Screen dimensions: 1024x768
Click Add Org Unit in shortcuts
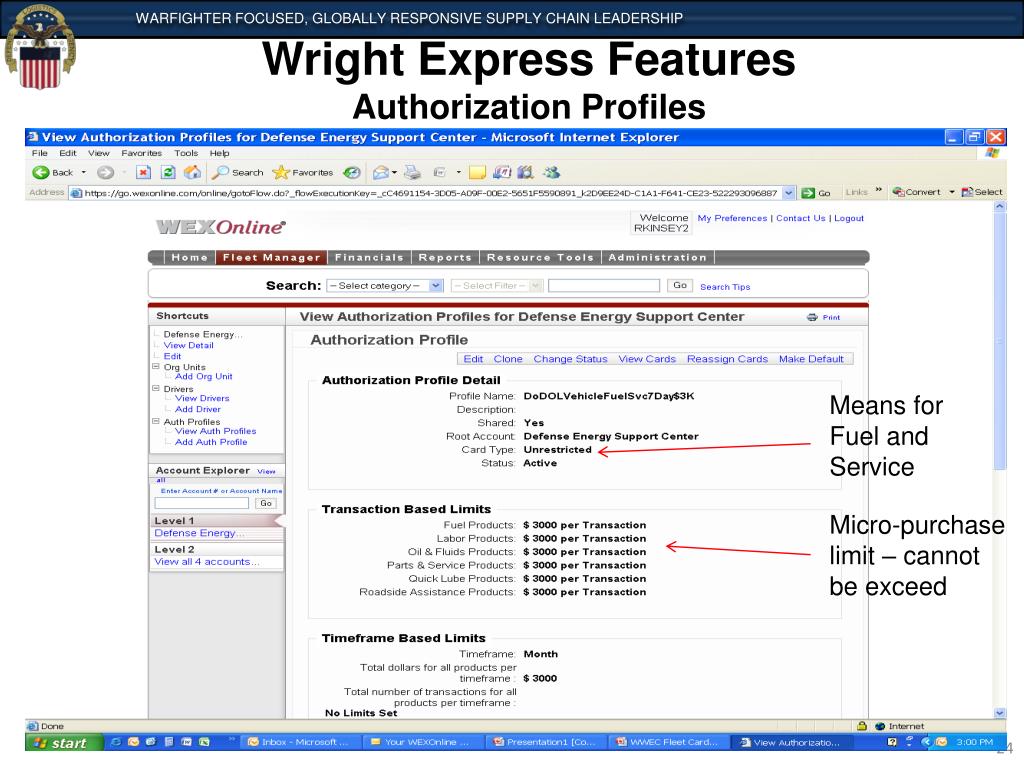[x=204, y=377]
